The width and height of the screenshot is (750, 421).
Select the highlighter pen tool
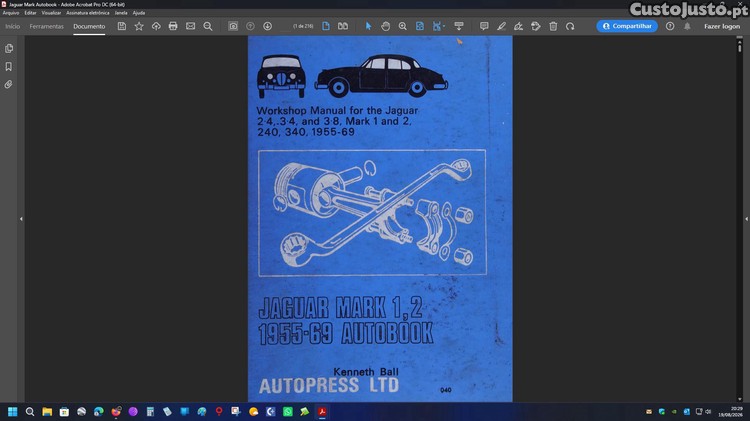(501, 26)
